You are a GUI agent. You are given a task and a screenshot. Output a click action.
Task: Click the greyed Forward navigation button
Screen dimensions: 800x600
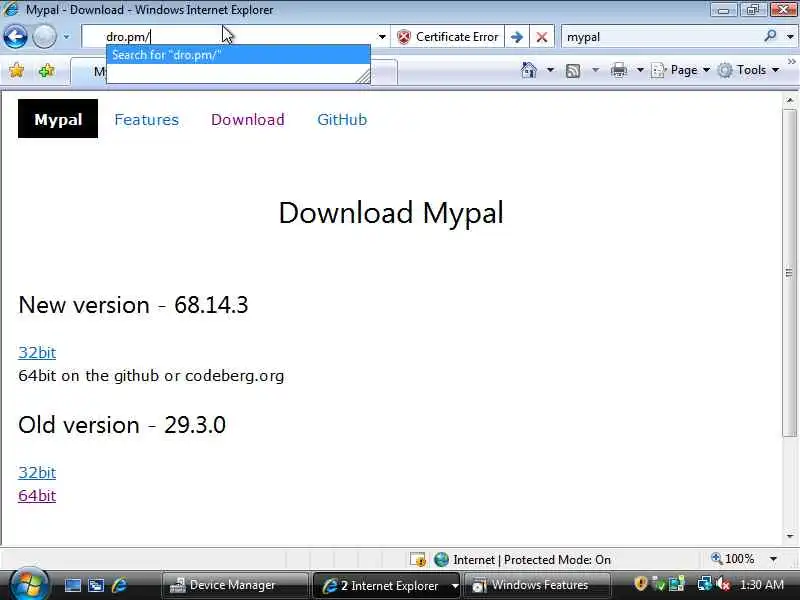click(44, 37)
